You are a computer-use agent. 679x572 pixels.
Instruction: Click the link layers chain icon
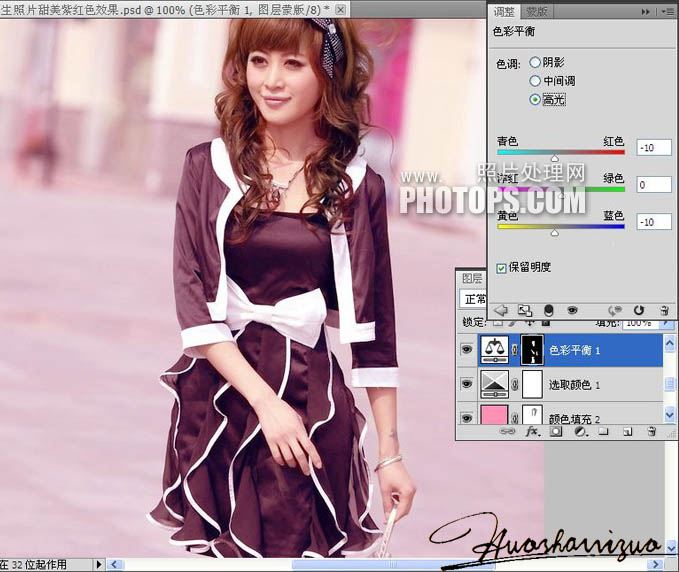(x=508, y=432)
